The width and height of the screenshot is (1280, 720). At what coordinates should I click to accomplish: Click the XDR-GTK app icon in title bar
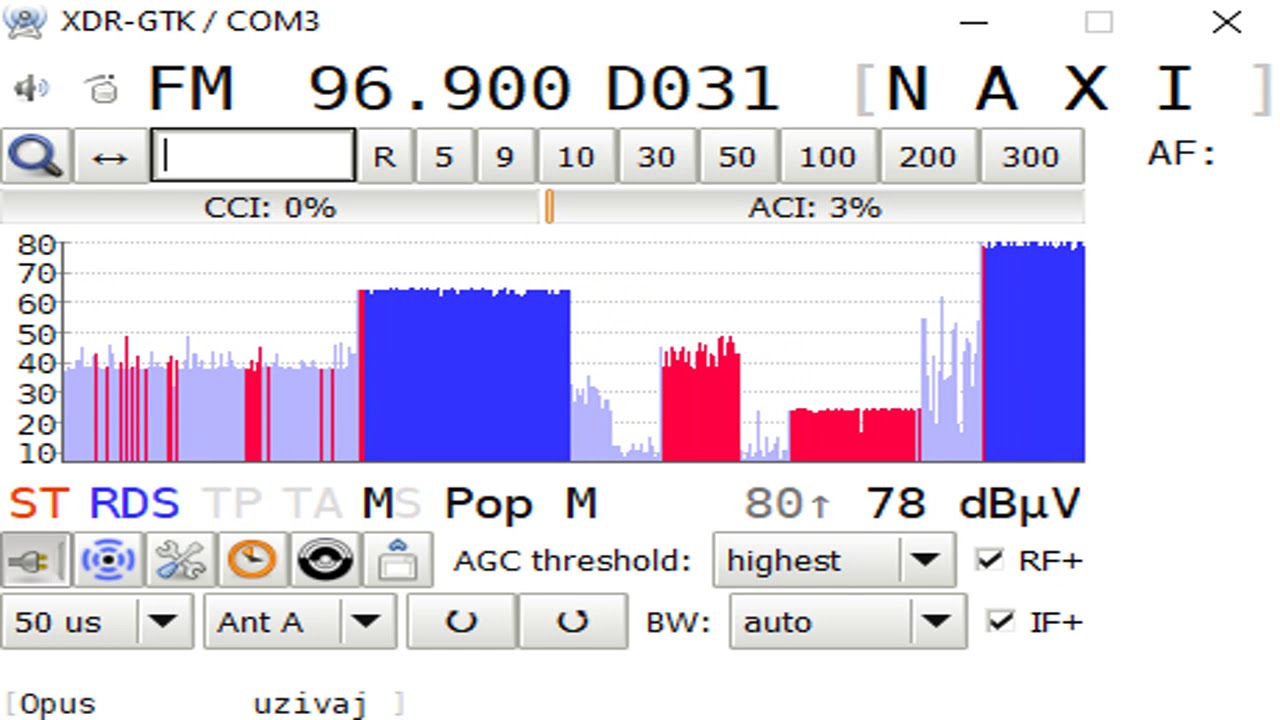pyautogui.click(x=25, y=21)
